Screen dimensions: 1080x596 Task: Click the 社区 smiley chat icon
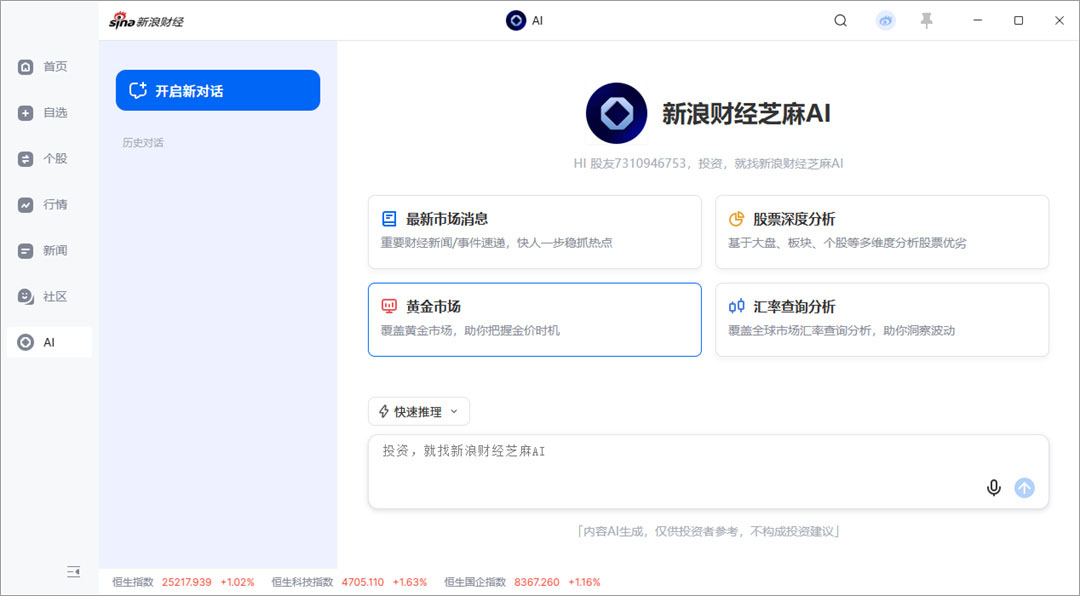[25, 296]
